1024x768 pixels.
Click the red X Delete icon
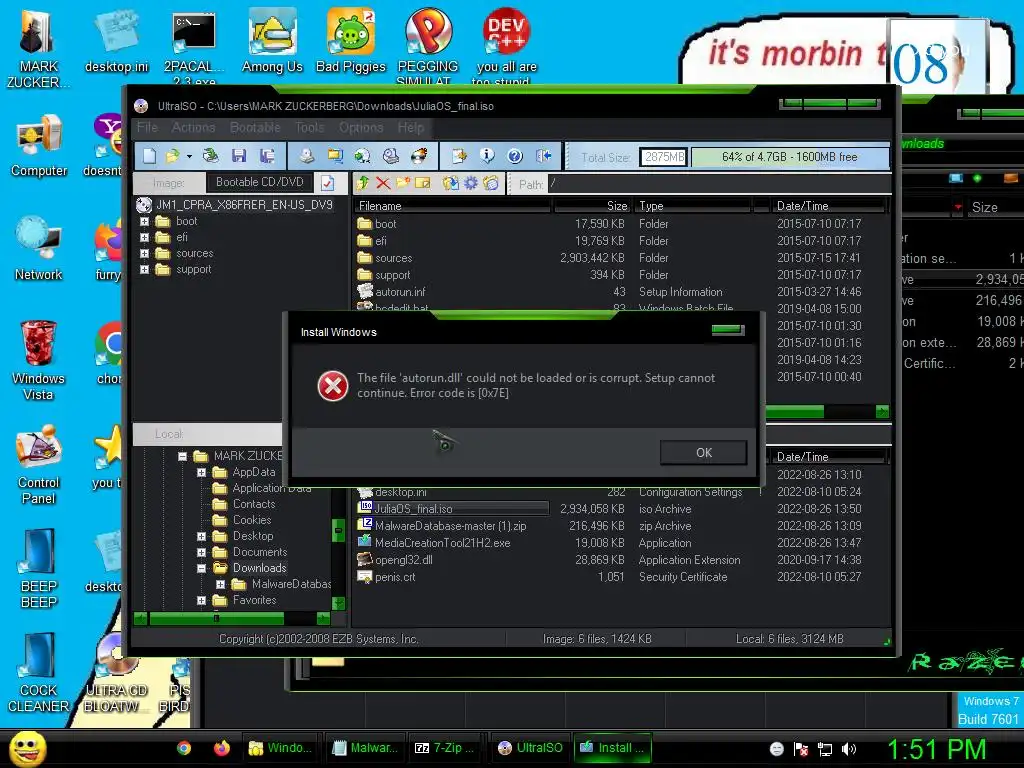(383, 184)
